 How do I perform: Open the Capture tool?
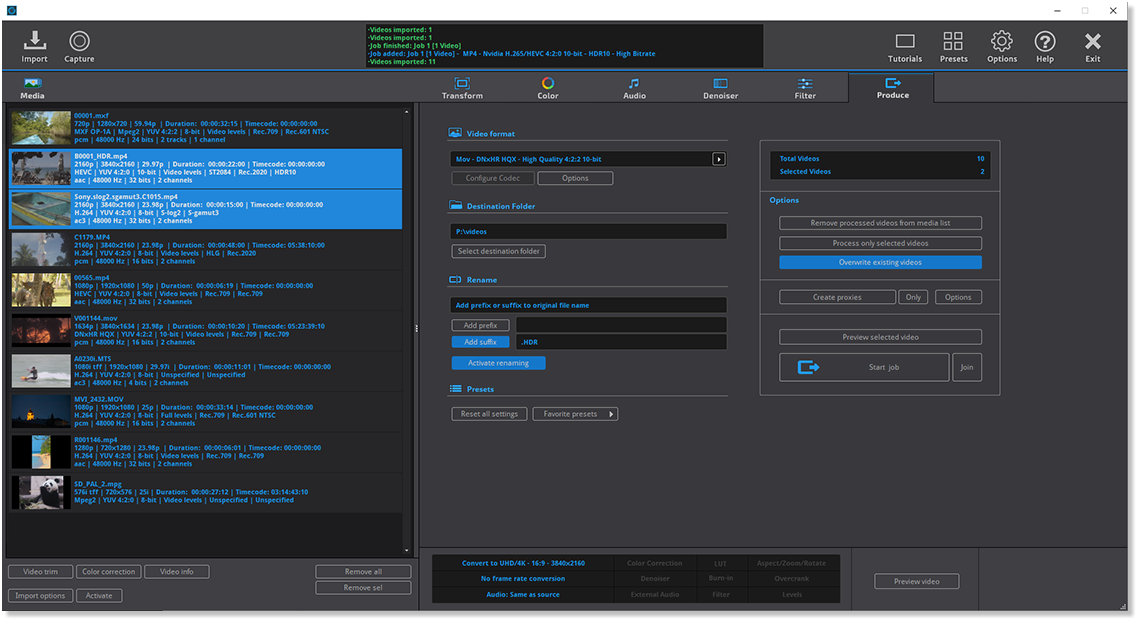click(x=79, y=47)
